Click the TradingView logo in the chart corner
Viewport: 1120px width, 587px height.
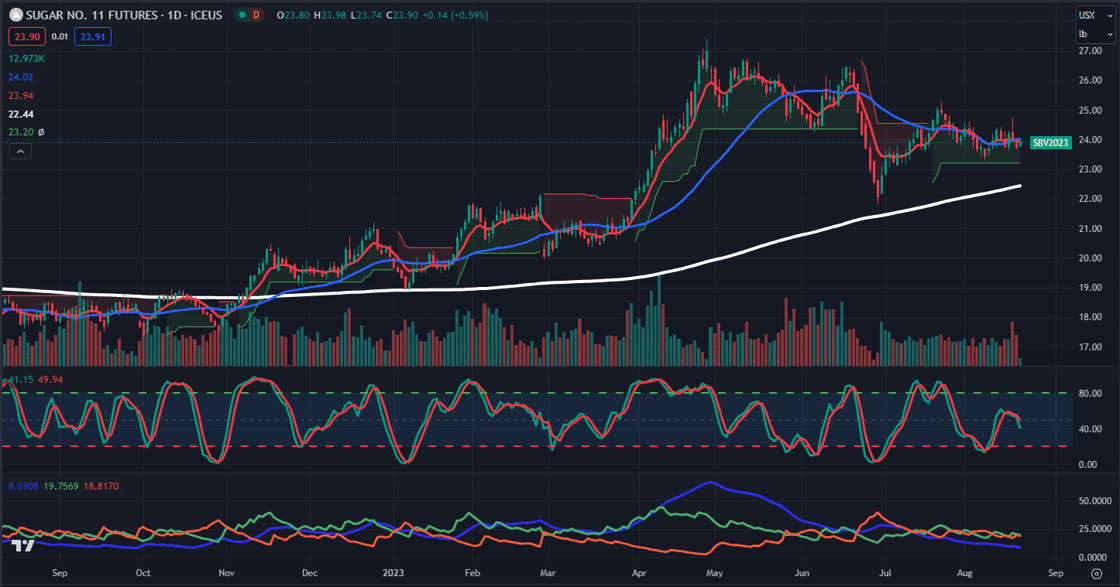(23, 546)
